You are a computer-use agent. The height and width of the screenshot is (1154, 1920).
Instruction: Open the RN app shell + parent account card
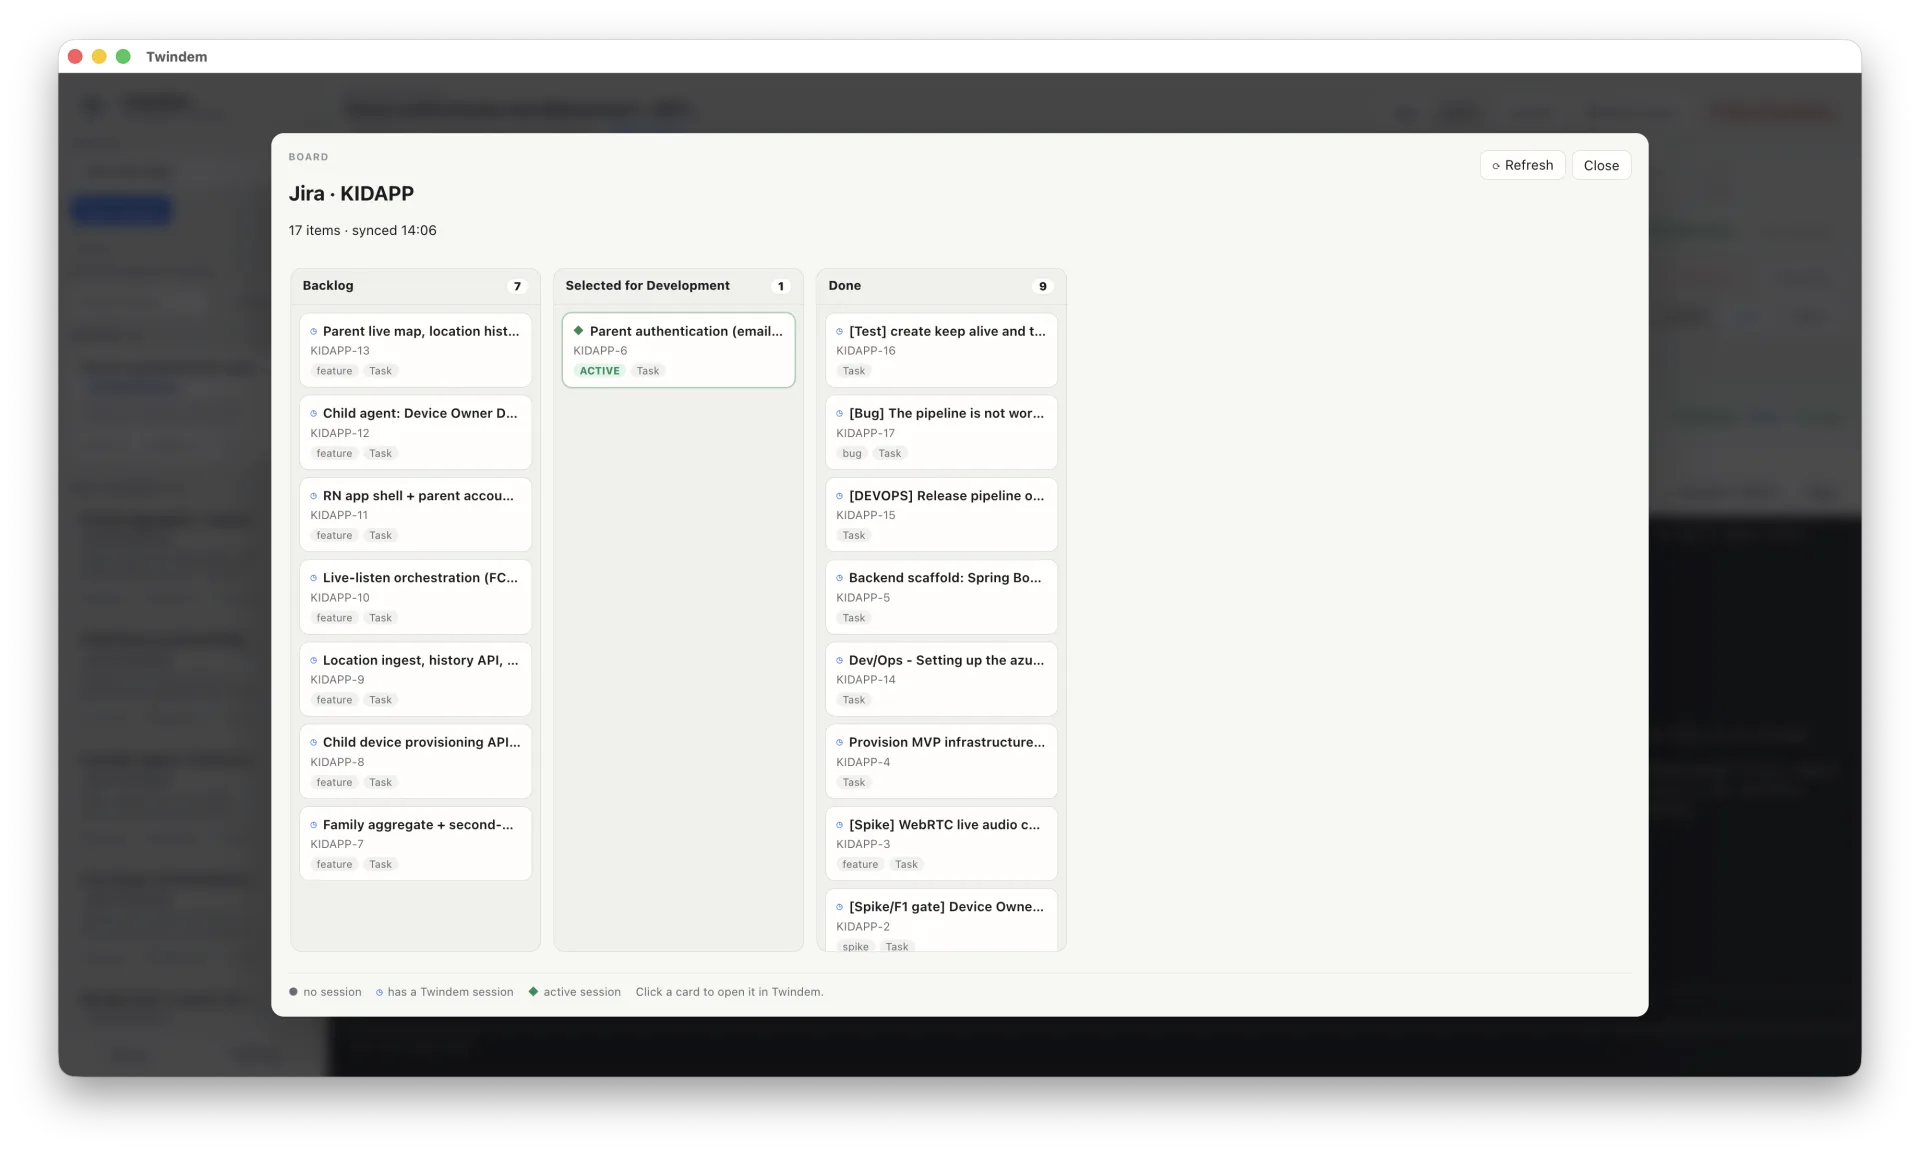[x=415, y=514]
